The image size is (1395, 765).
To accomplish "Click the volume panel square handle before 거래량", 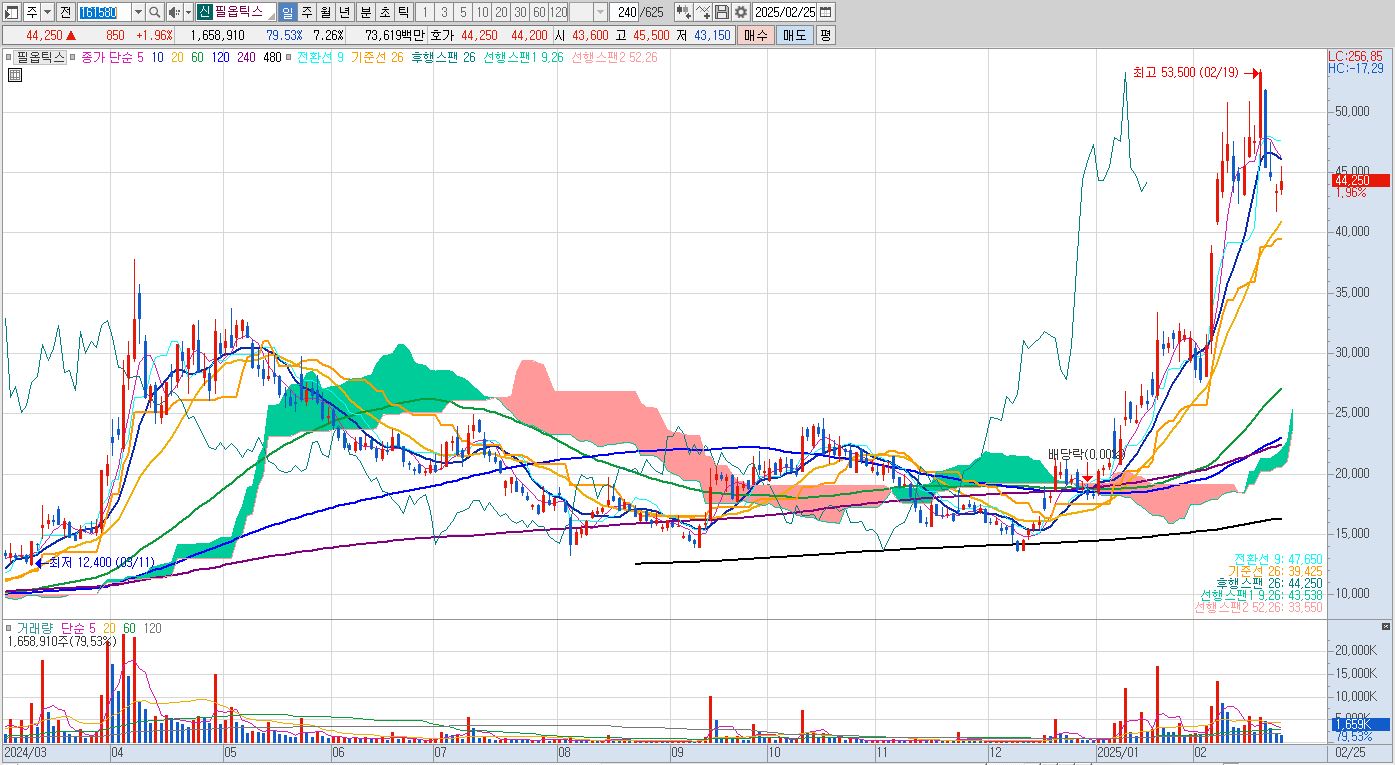I will pos(9,628).
